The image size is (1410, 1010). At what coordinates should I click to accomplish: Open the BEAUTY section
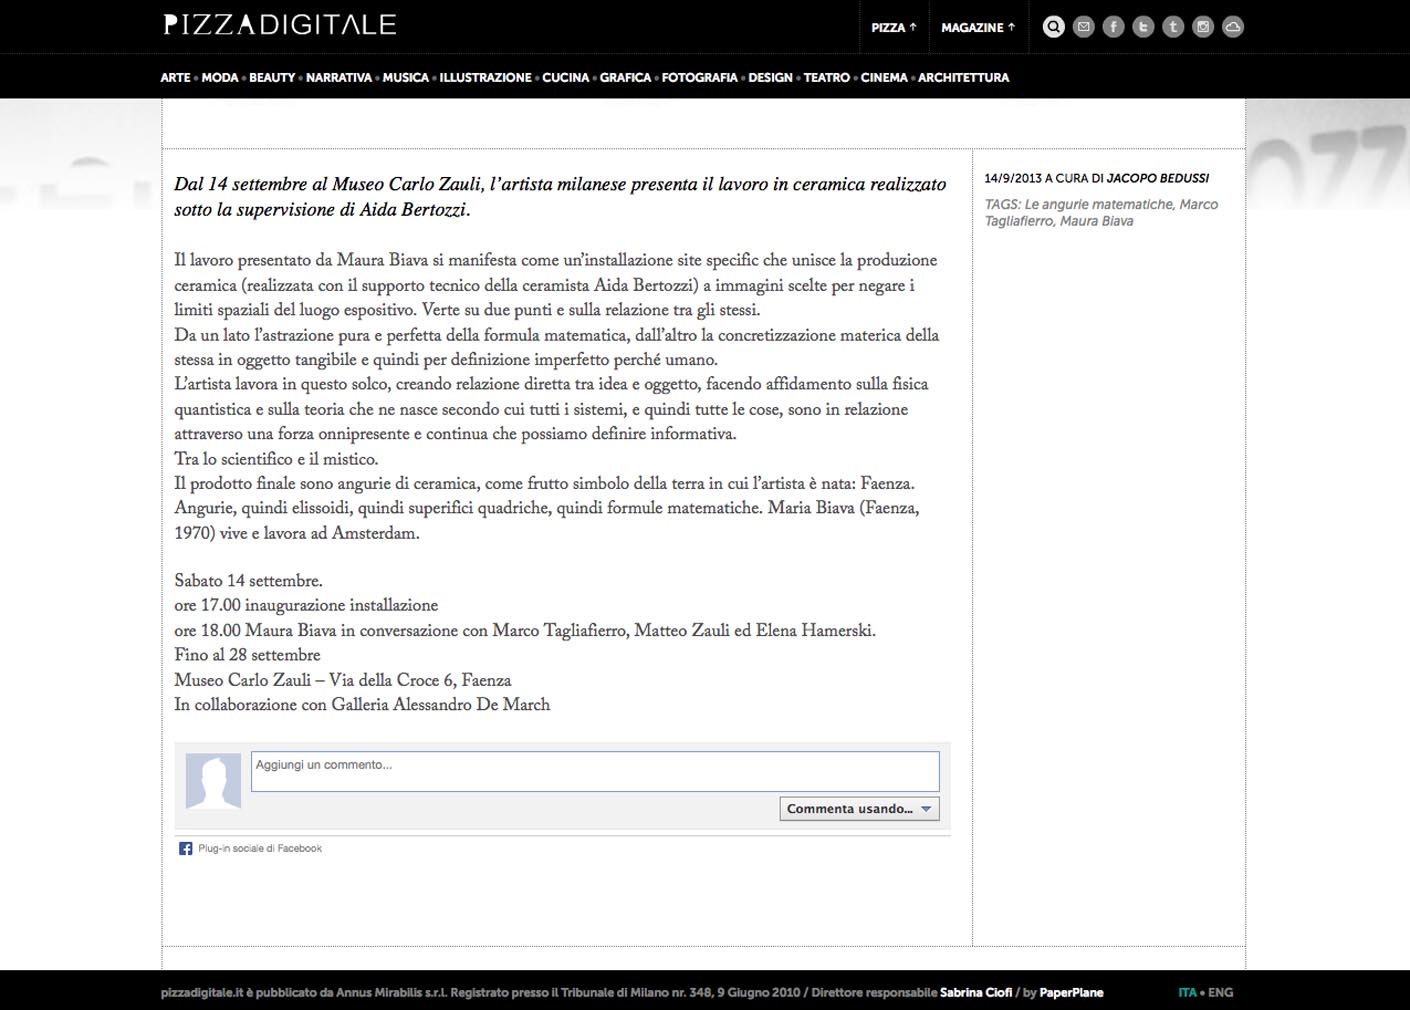tap(272, 77)
